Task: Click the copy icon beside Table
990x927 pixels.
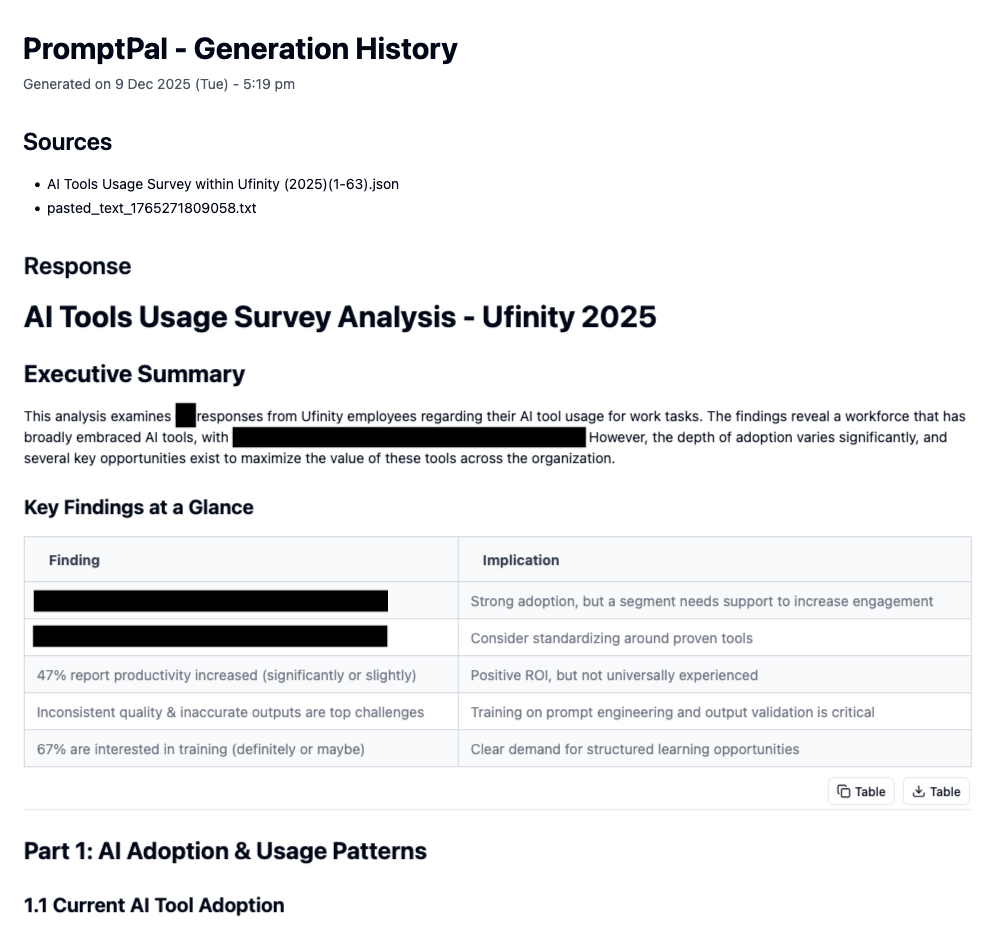Action: (844, 791)
